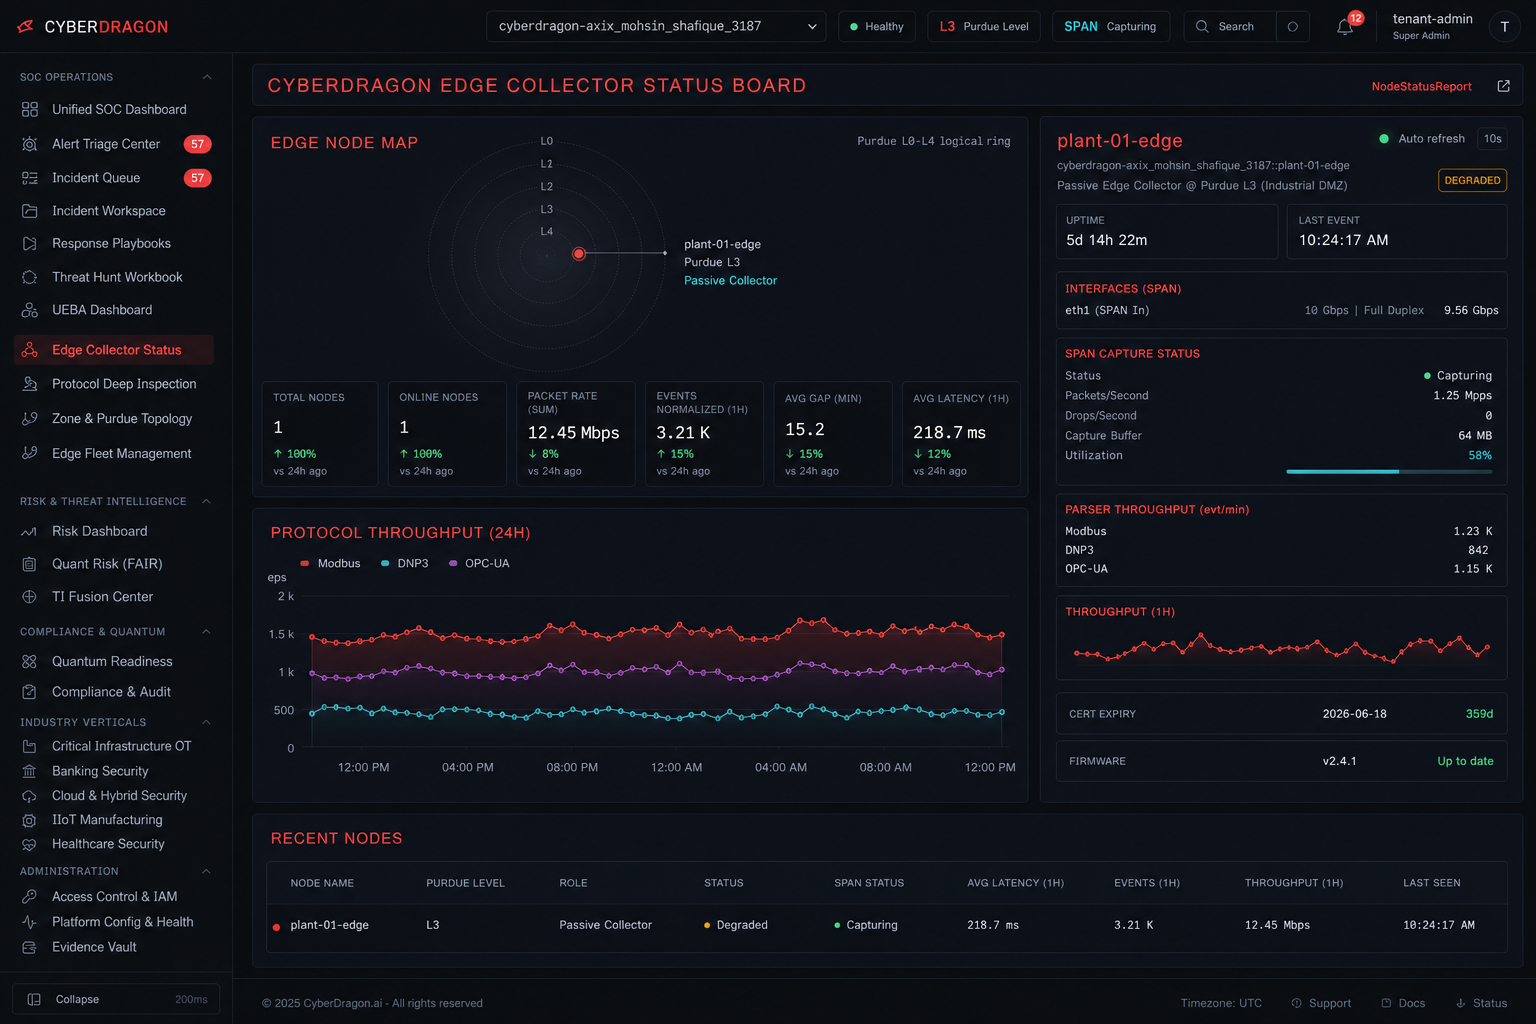Open the NodeStatusReport link
This screenshot has width=1536, height=1024.
click(1421, 87)
